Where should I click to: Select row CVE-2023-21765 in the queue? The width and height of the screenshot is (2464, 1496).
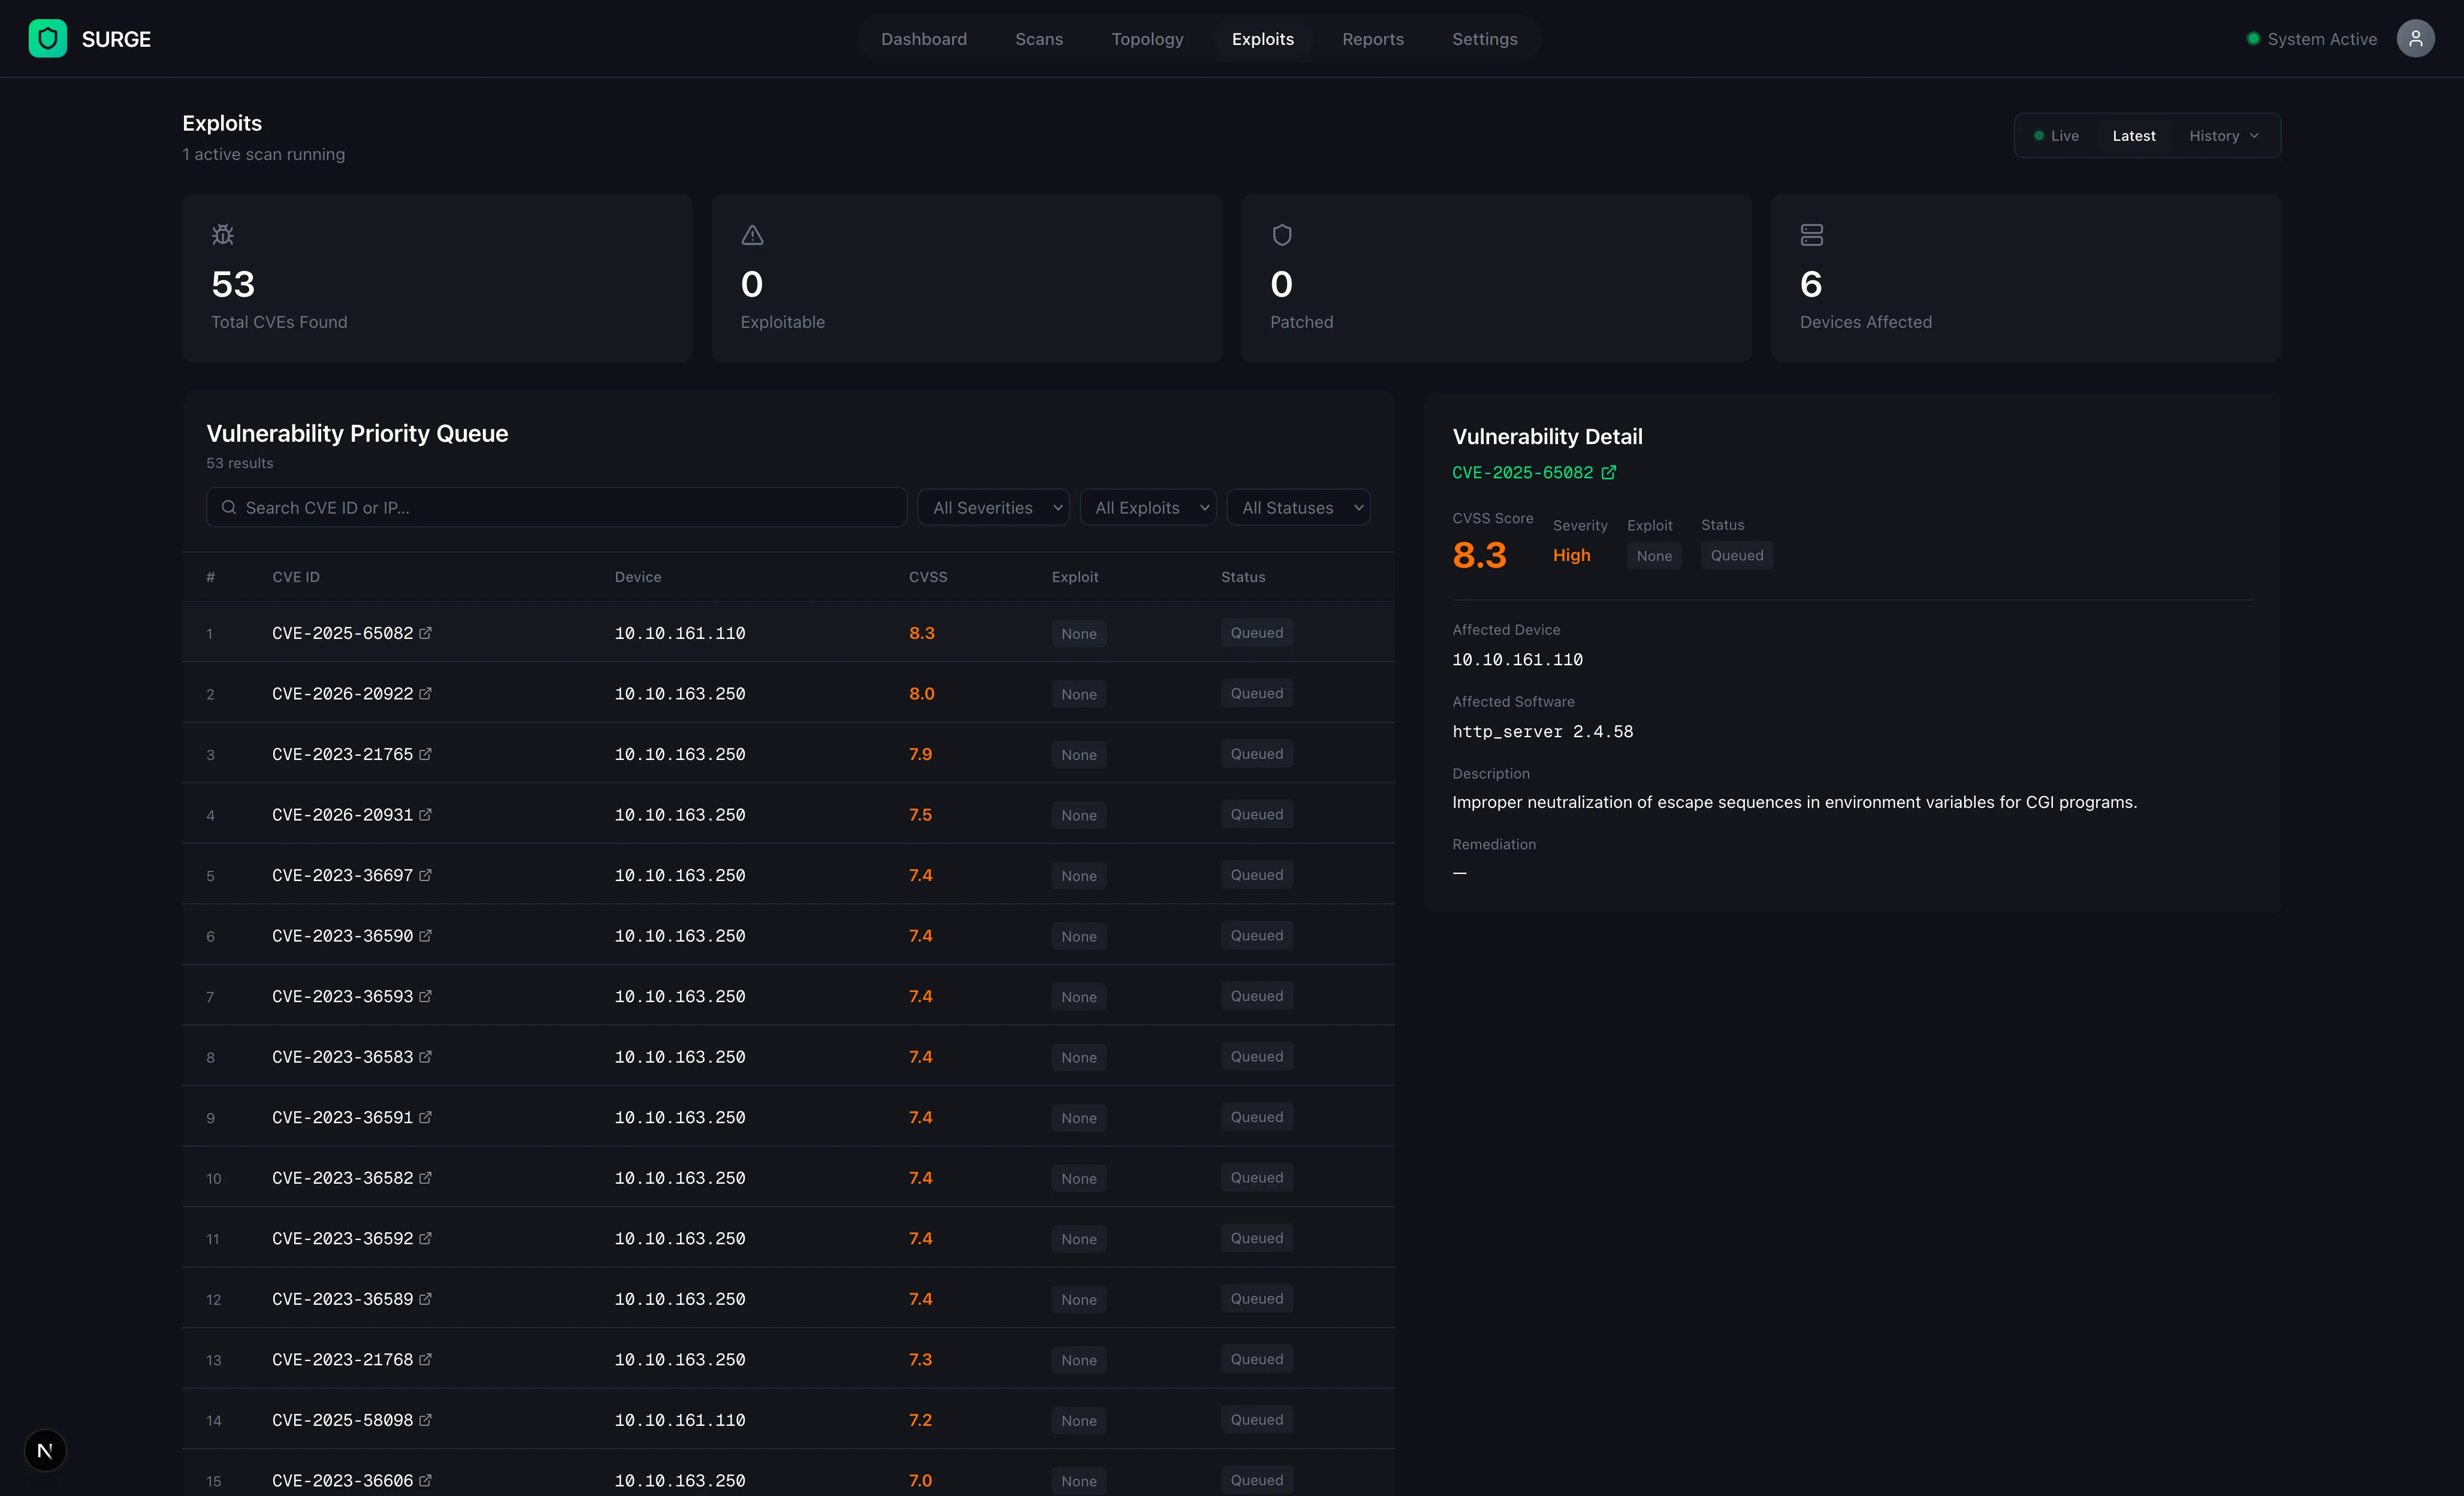pyautogui.click(x=788, y=754)
